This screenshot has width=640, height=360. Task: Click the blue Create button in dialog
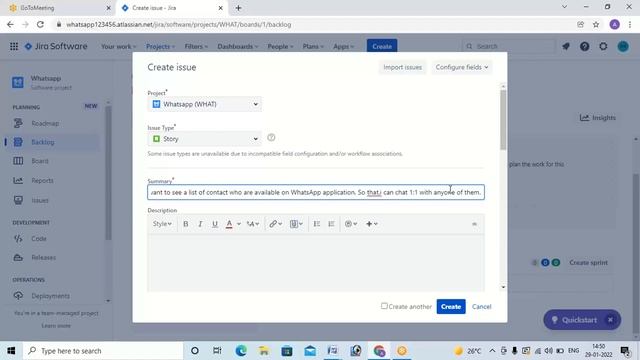click(x=451, y=307)
